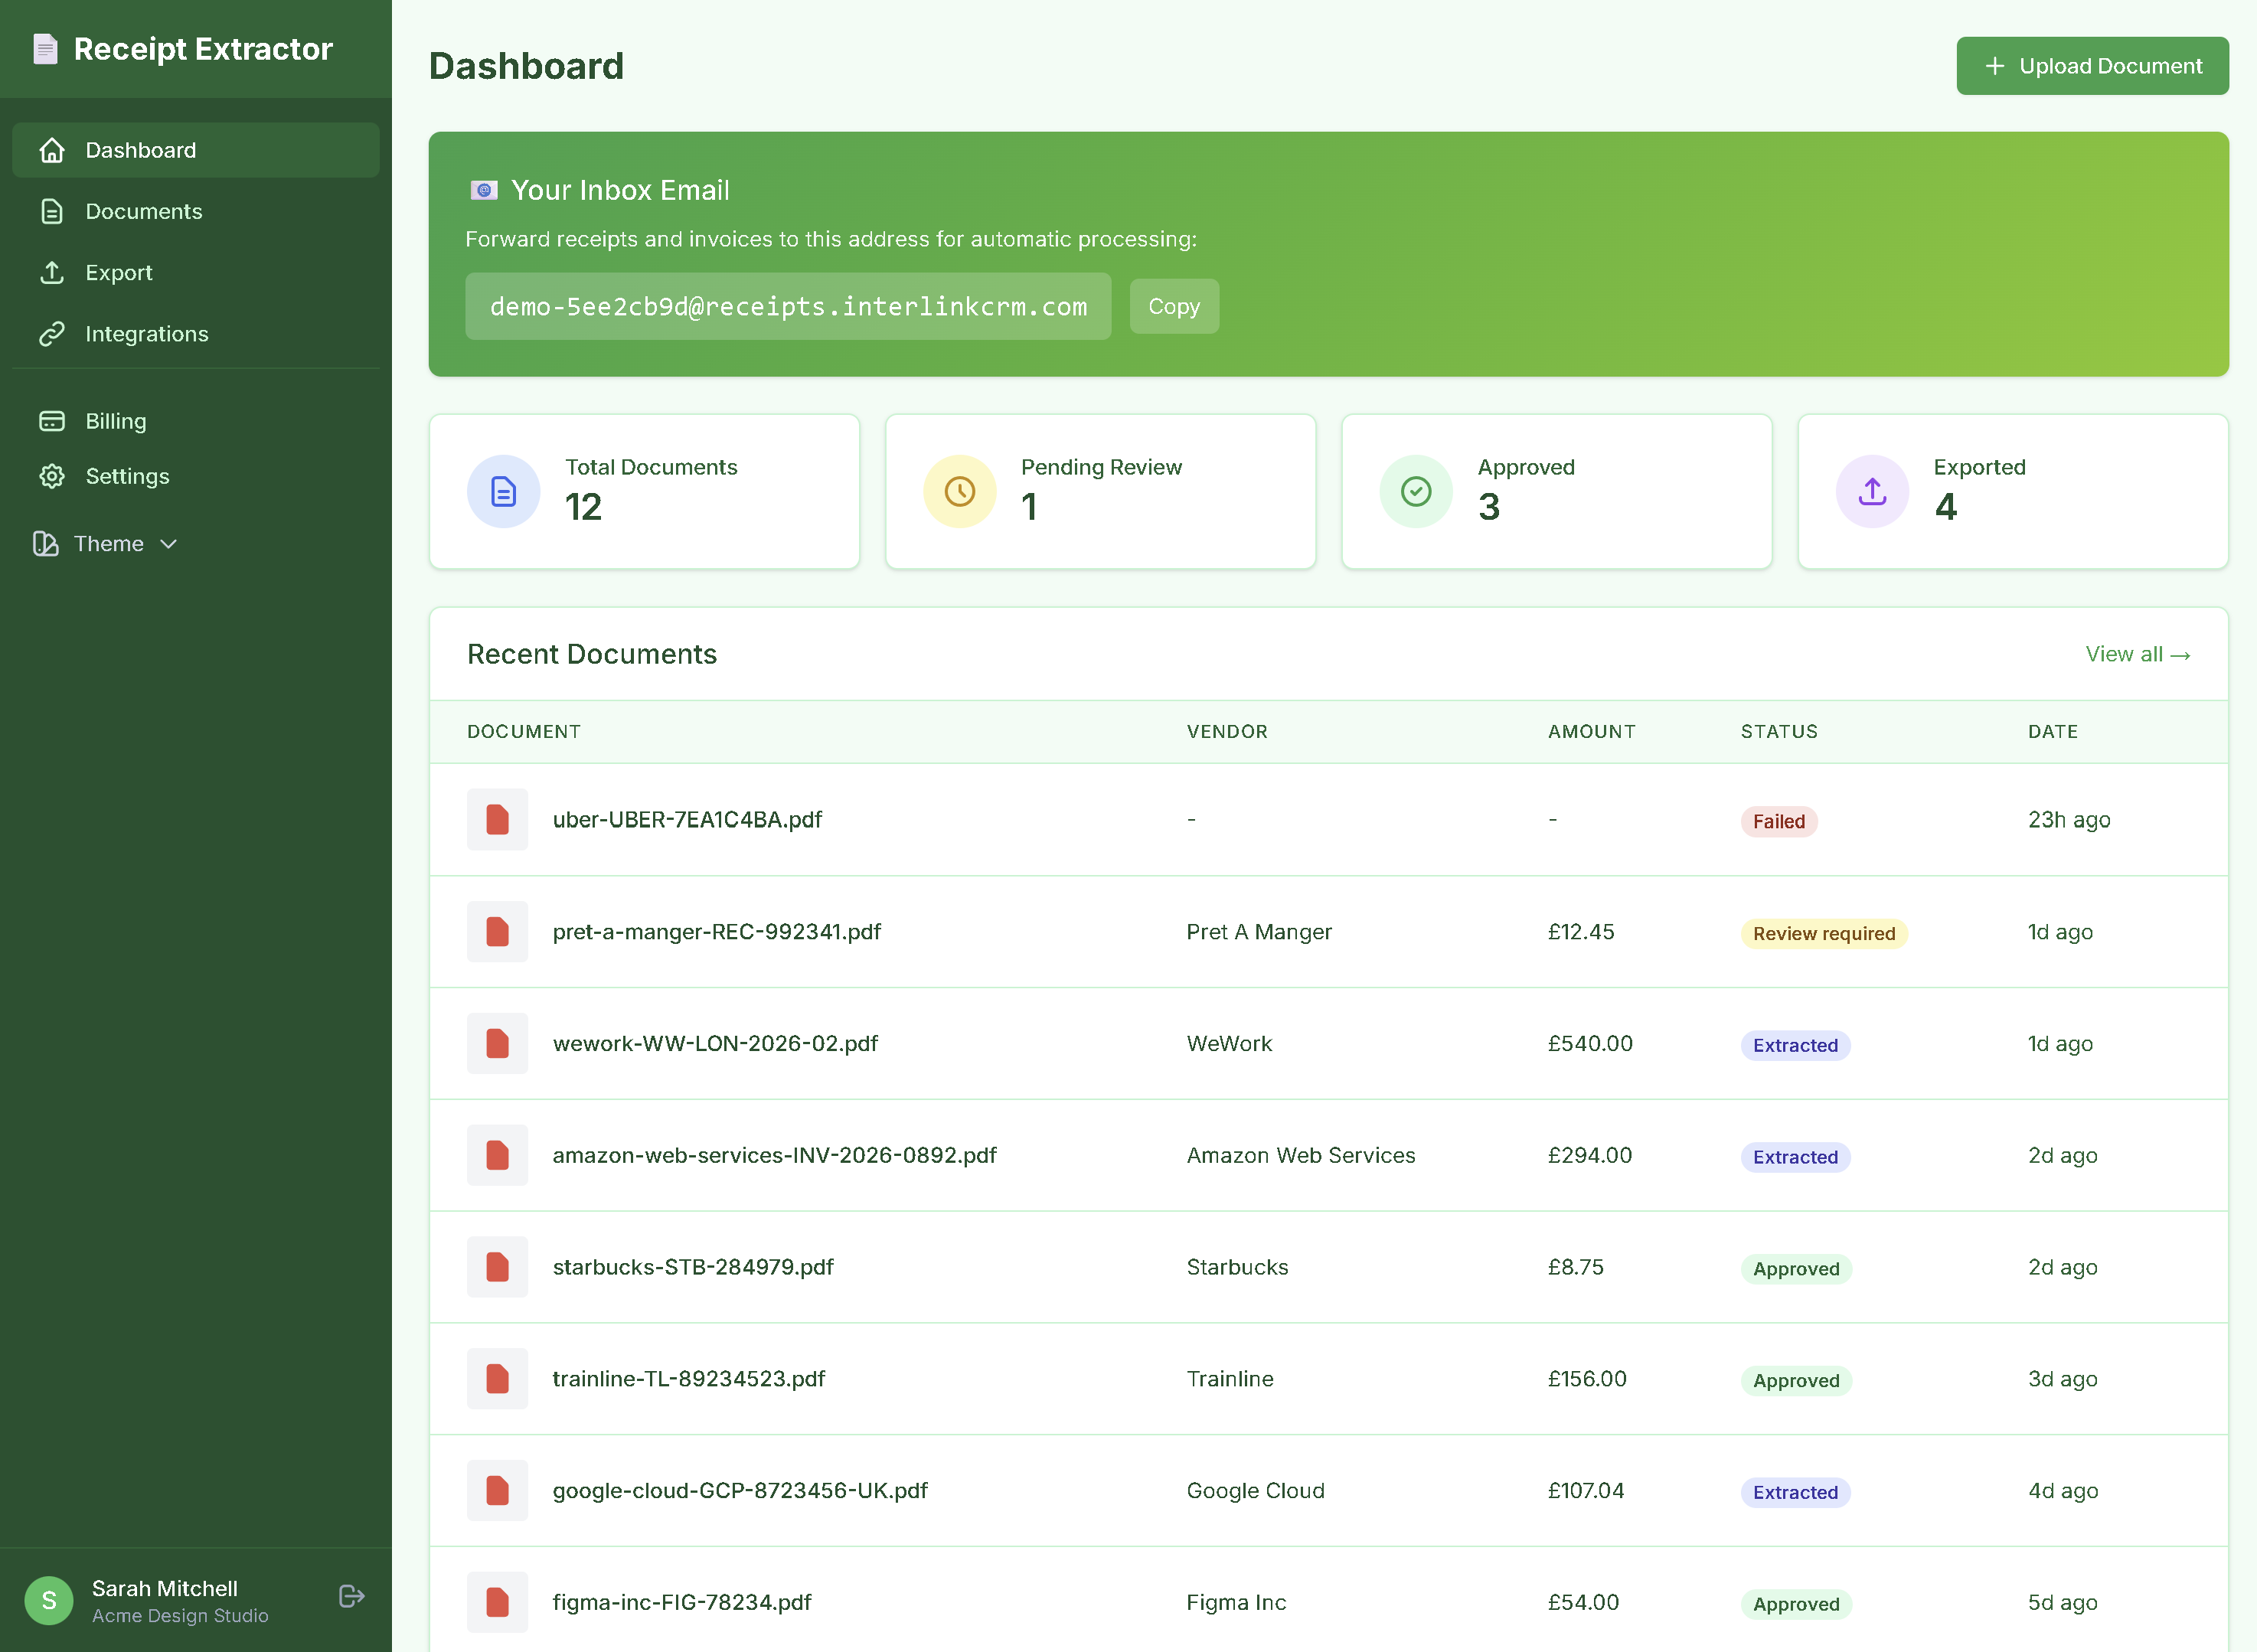Open the Documents page via file icon
The width and height of the screenshot is (2257, 1652).
coord(52,211)
